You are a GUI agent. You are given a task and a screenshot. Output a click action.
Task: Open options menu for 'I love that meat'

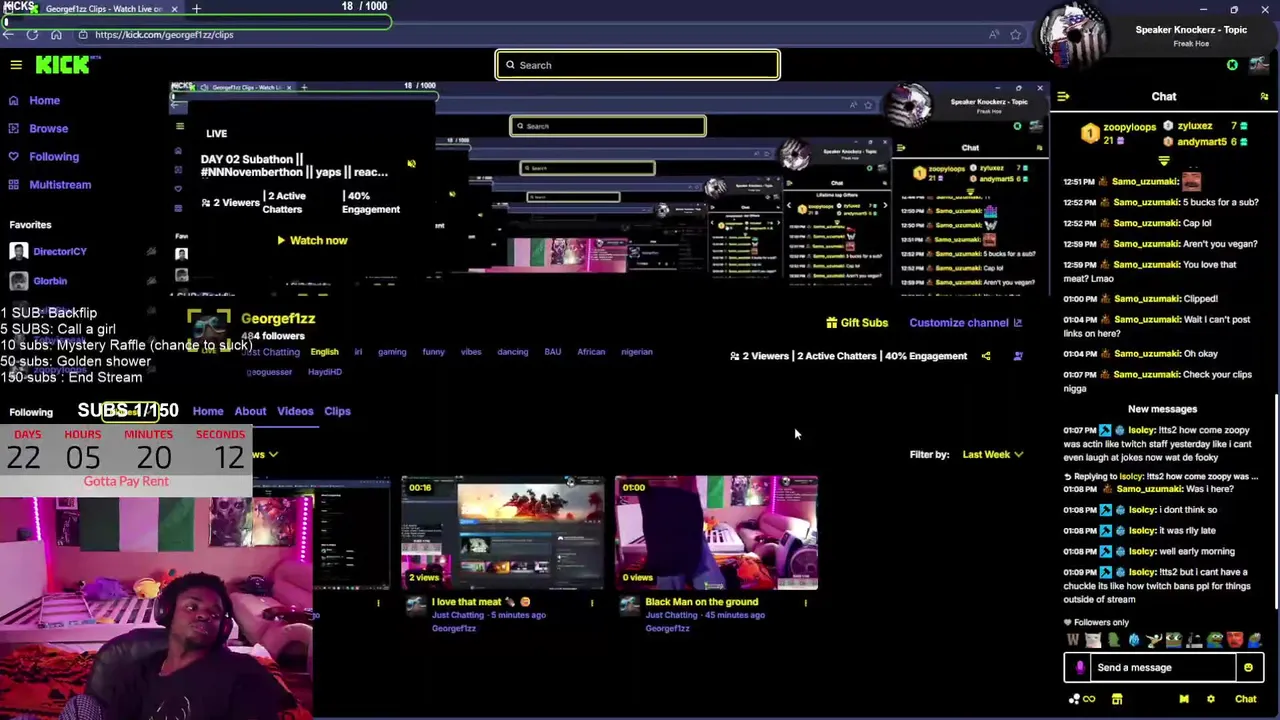click(592, 602)
